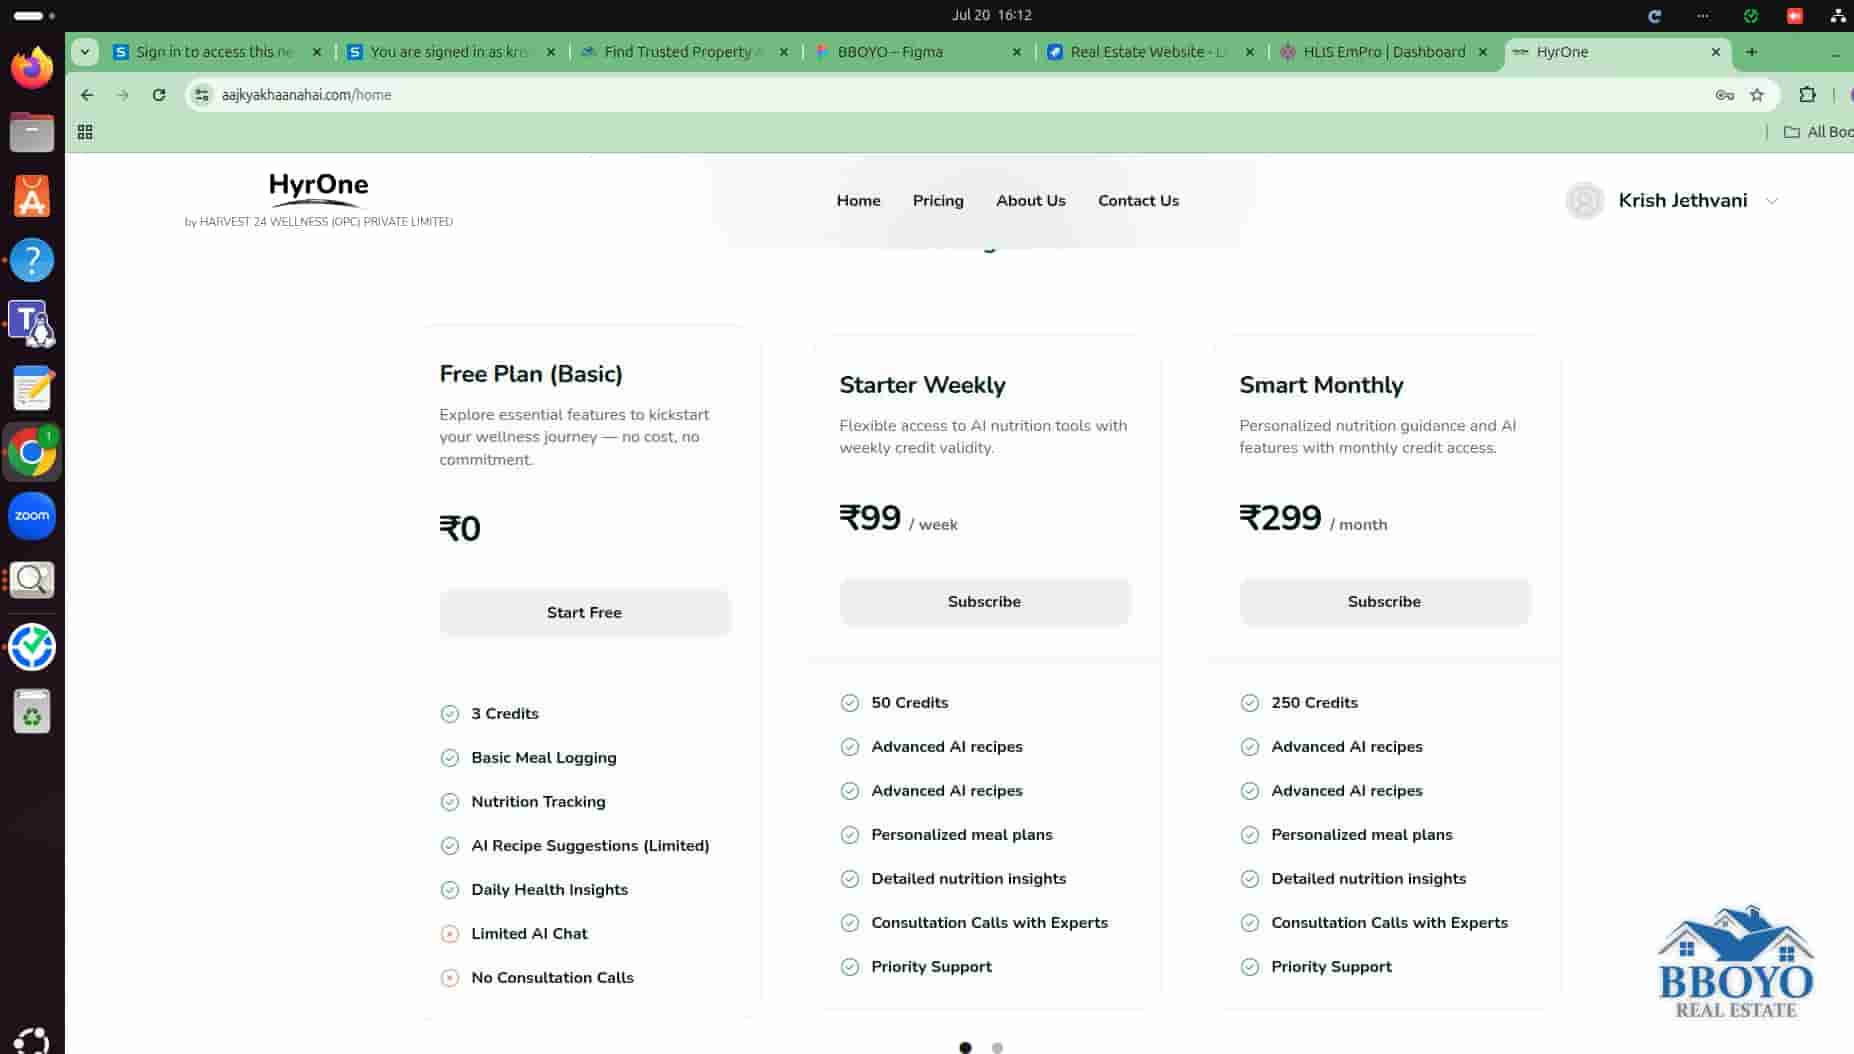Screen dimensions: 1854x1054
Task: Expand the Krish Jethvani account dropdown
Action: tap(1771, 201)
